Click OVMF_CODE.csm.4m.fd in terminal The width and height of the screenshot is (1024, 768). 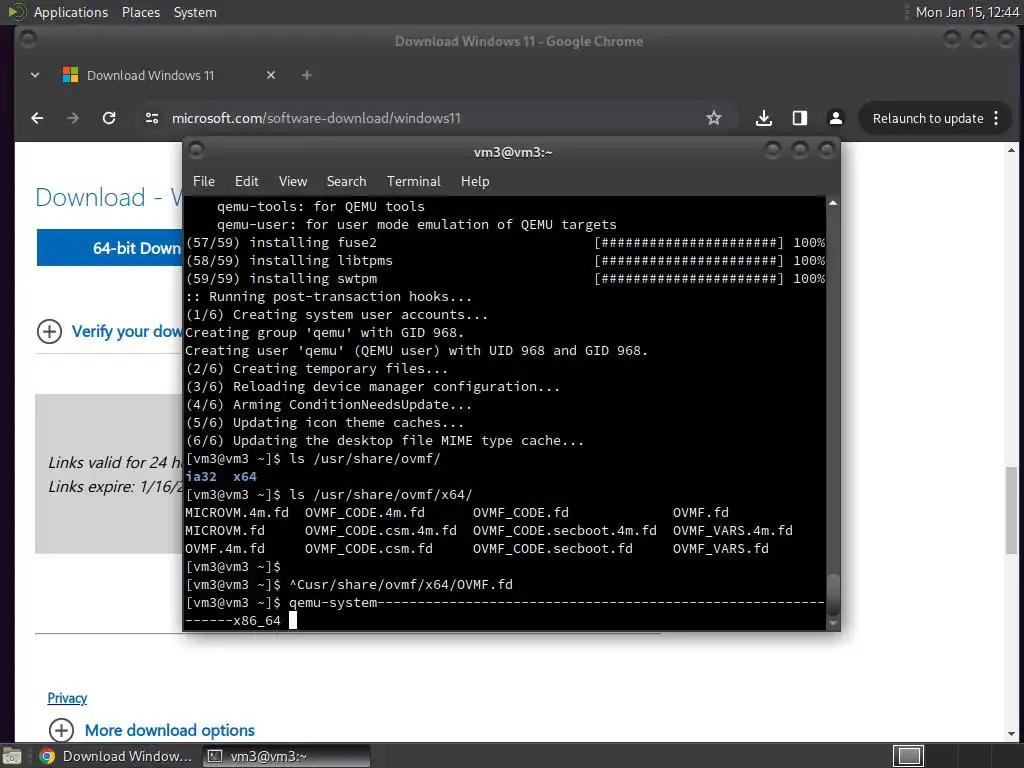pos(381,530)
